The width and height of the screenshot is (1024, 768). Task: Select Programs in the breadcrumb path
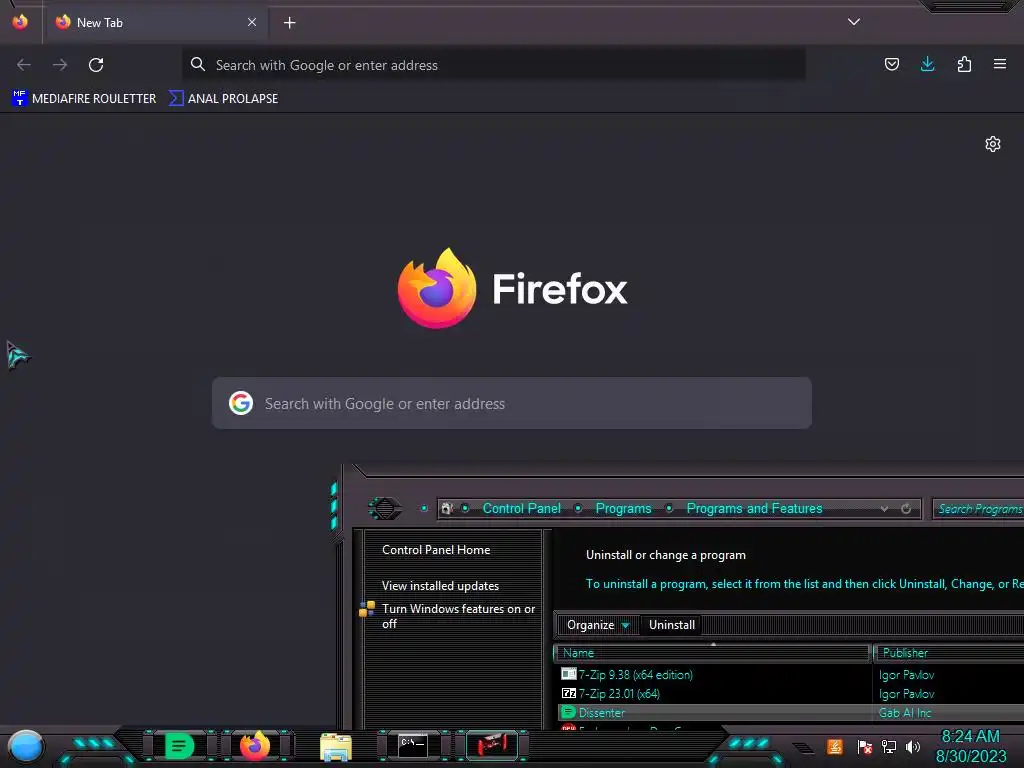click(x=623, y=508)
